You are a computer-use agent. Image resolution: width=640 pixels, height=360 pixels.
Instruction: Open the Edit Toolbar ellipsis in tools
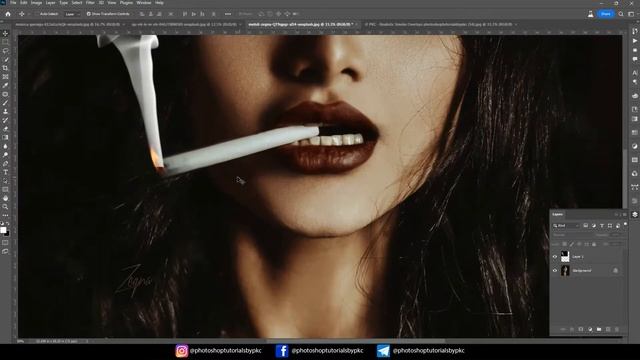click(x=5, y=215)
